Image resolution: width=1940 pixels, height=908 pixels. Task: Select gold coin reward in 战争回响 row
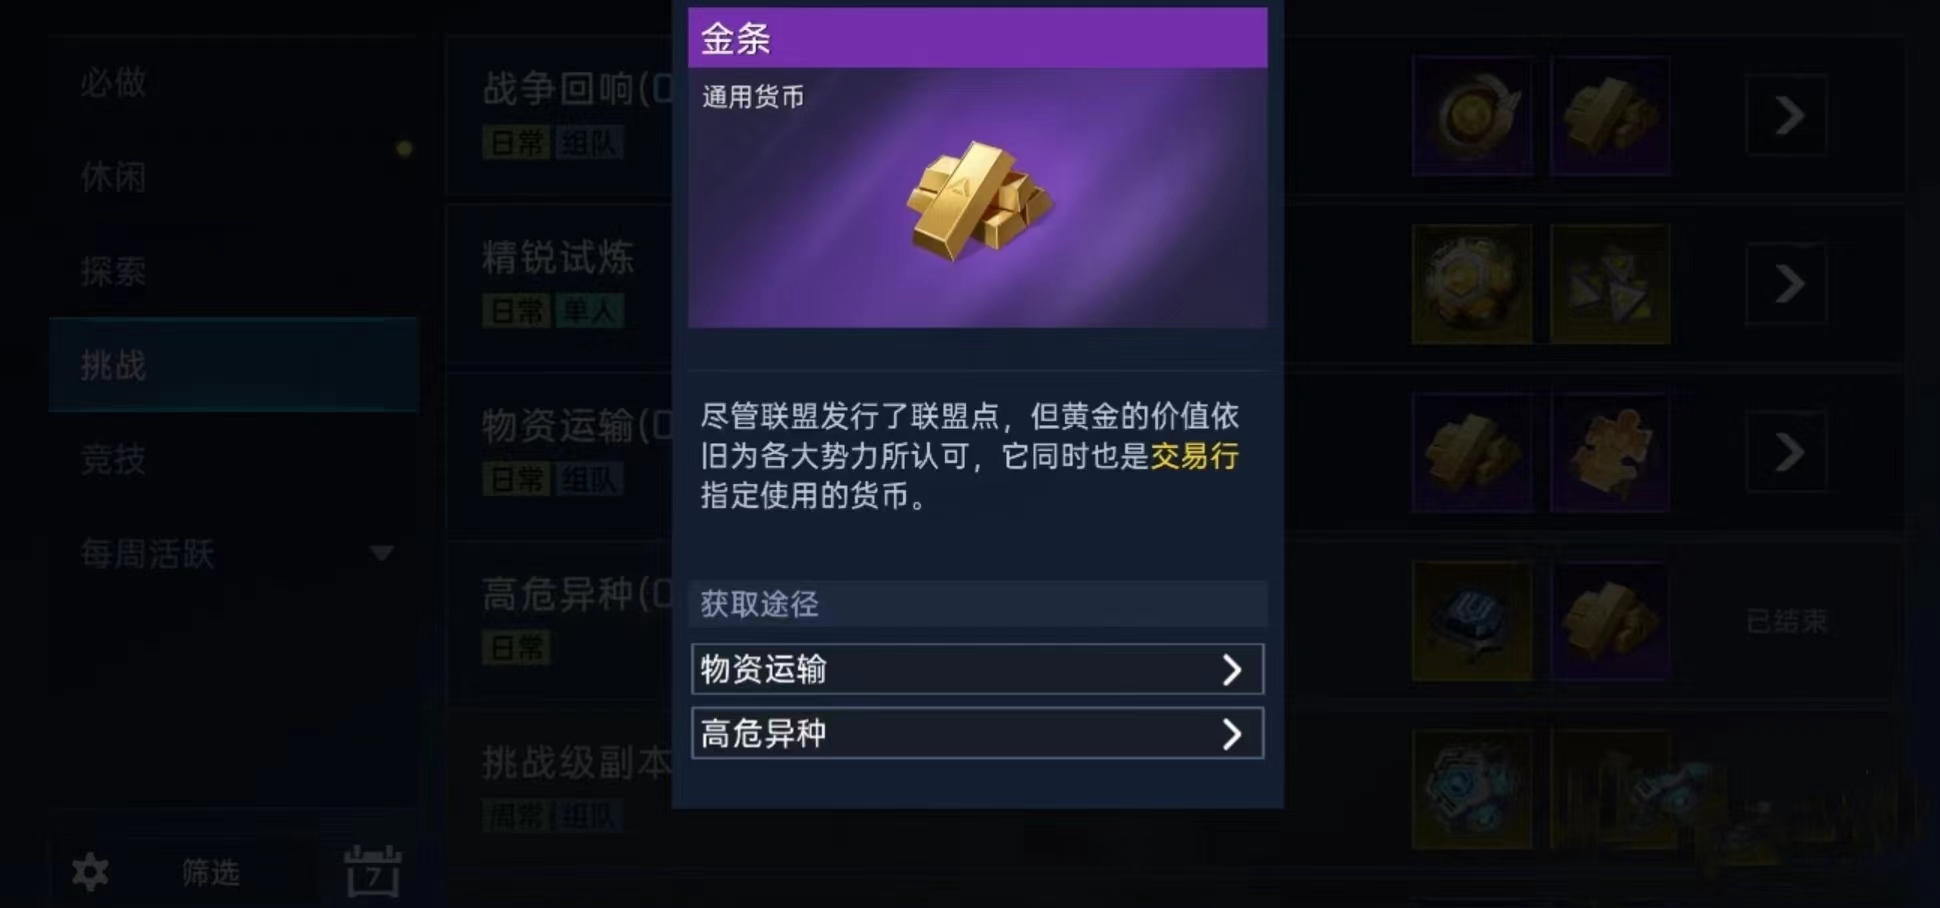coord(1472,116)
